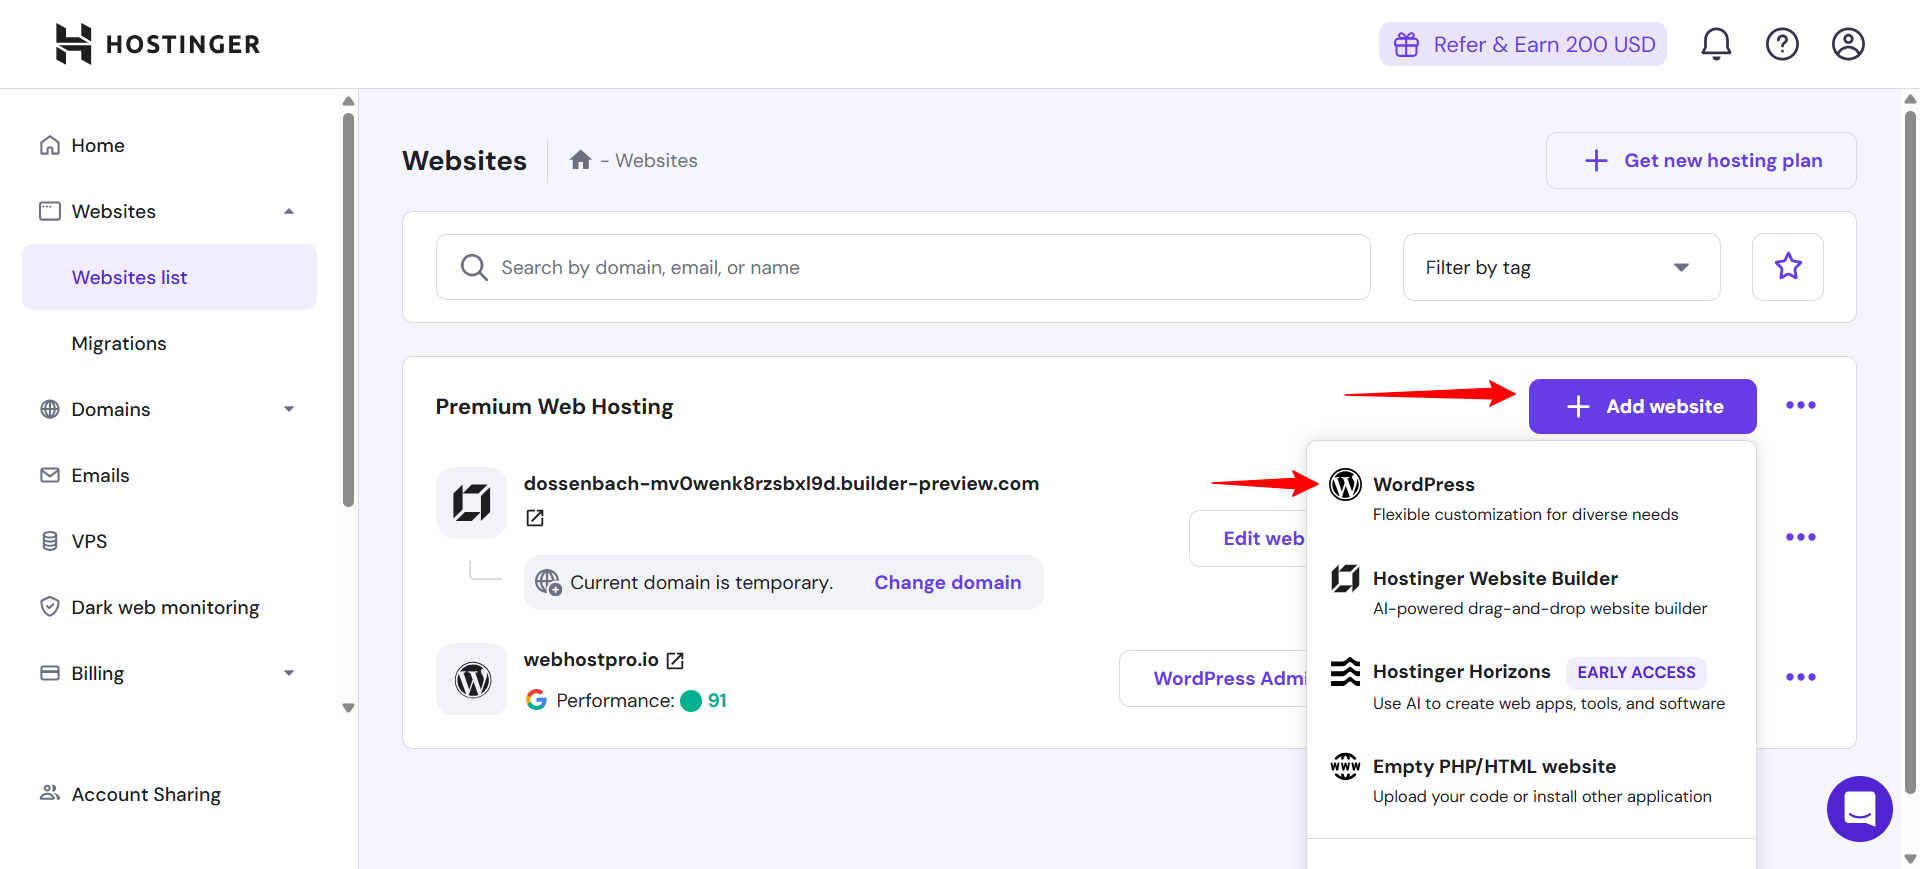The width and height of the screenshot is (1920, 869).
Task: Open the Filter by tag dropdown
Action: click(1561, 267)
